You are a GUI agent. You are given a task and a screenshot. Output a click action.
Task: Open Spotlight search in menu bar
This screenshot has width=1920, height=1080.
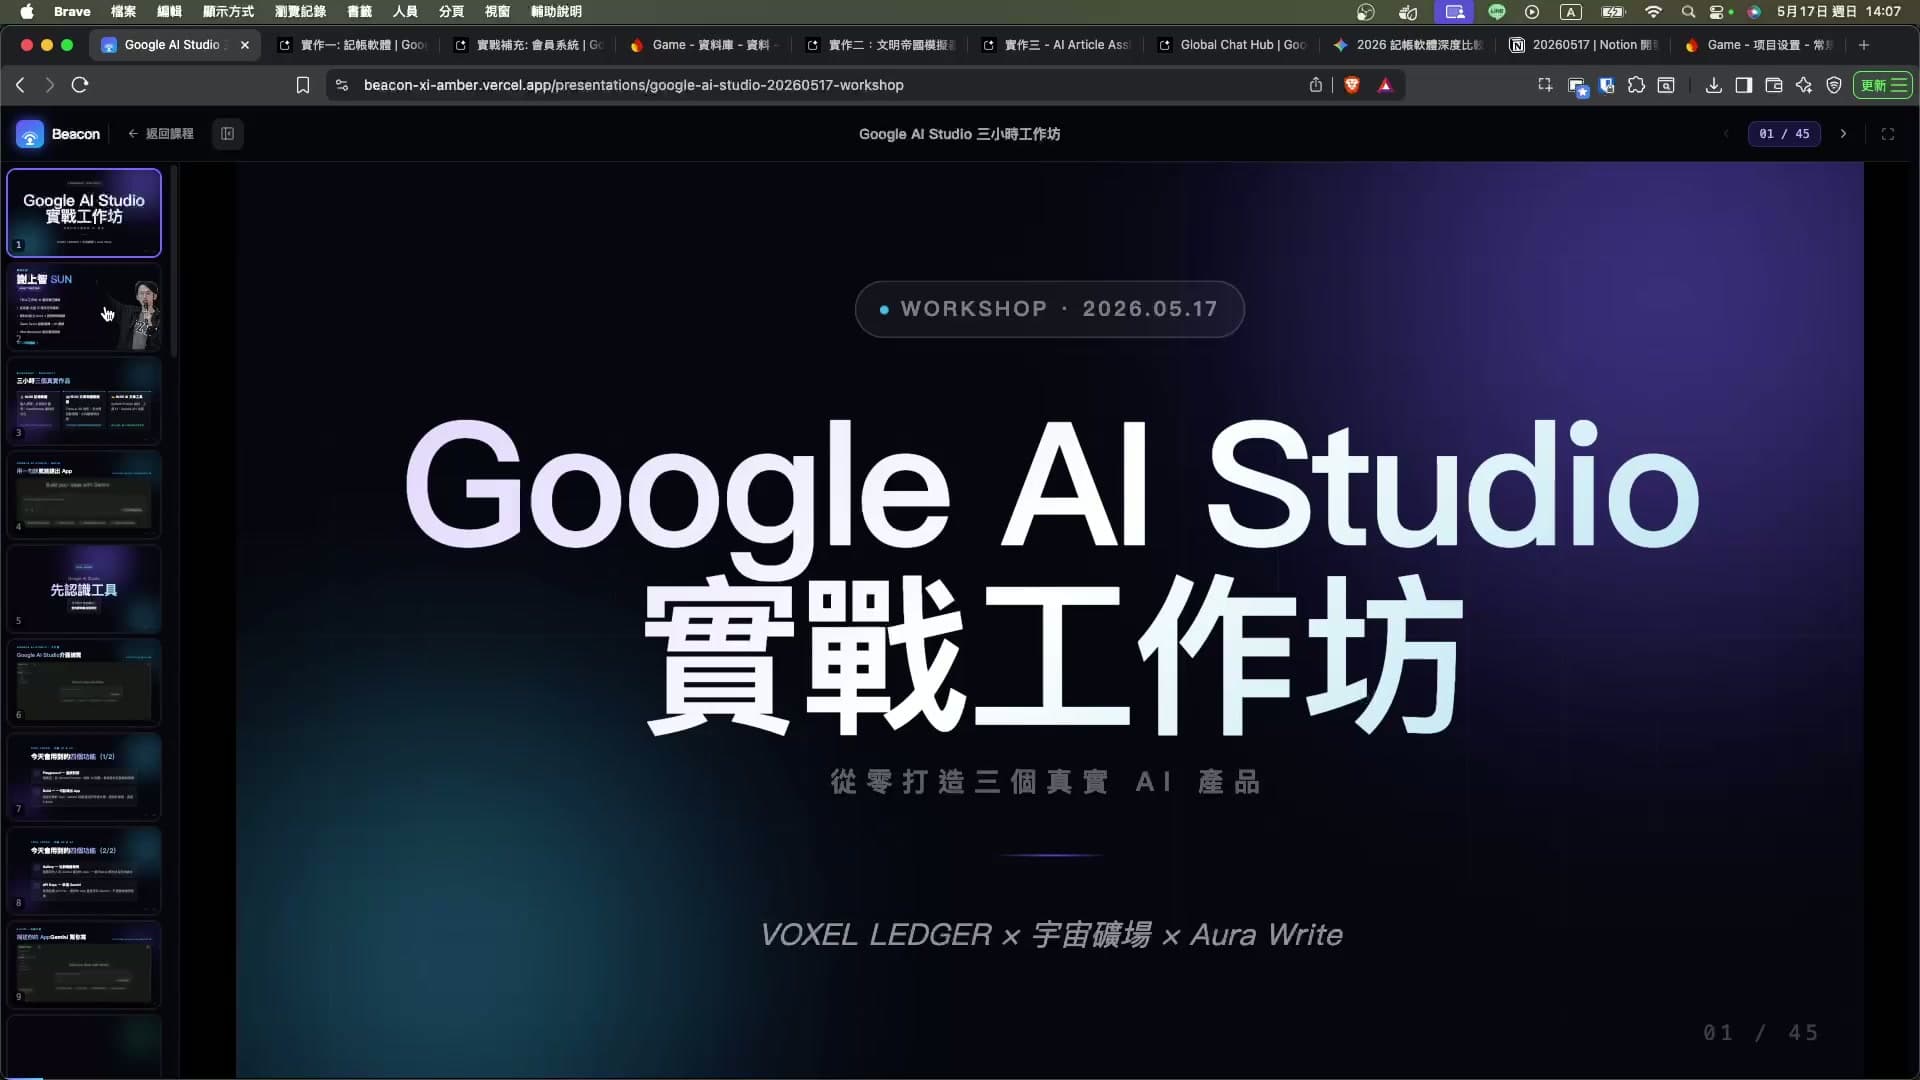pos(1688,12)
